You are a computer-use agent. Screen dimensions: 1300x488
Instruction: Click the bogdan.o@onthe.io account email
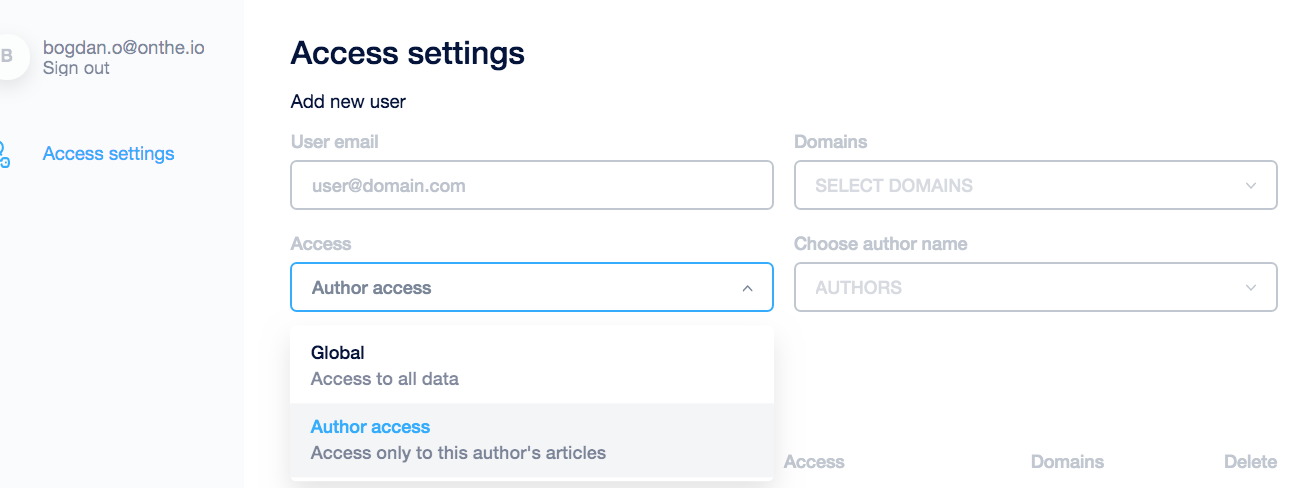pyautogui.click(x=124, y=47)
